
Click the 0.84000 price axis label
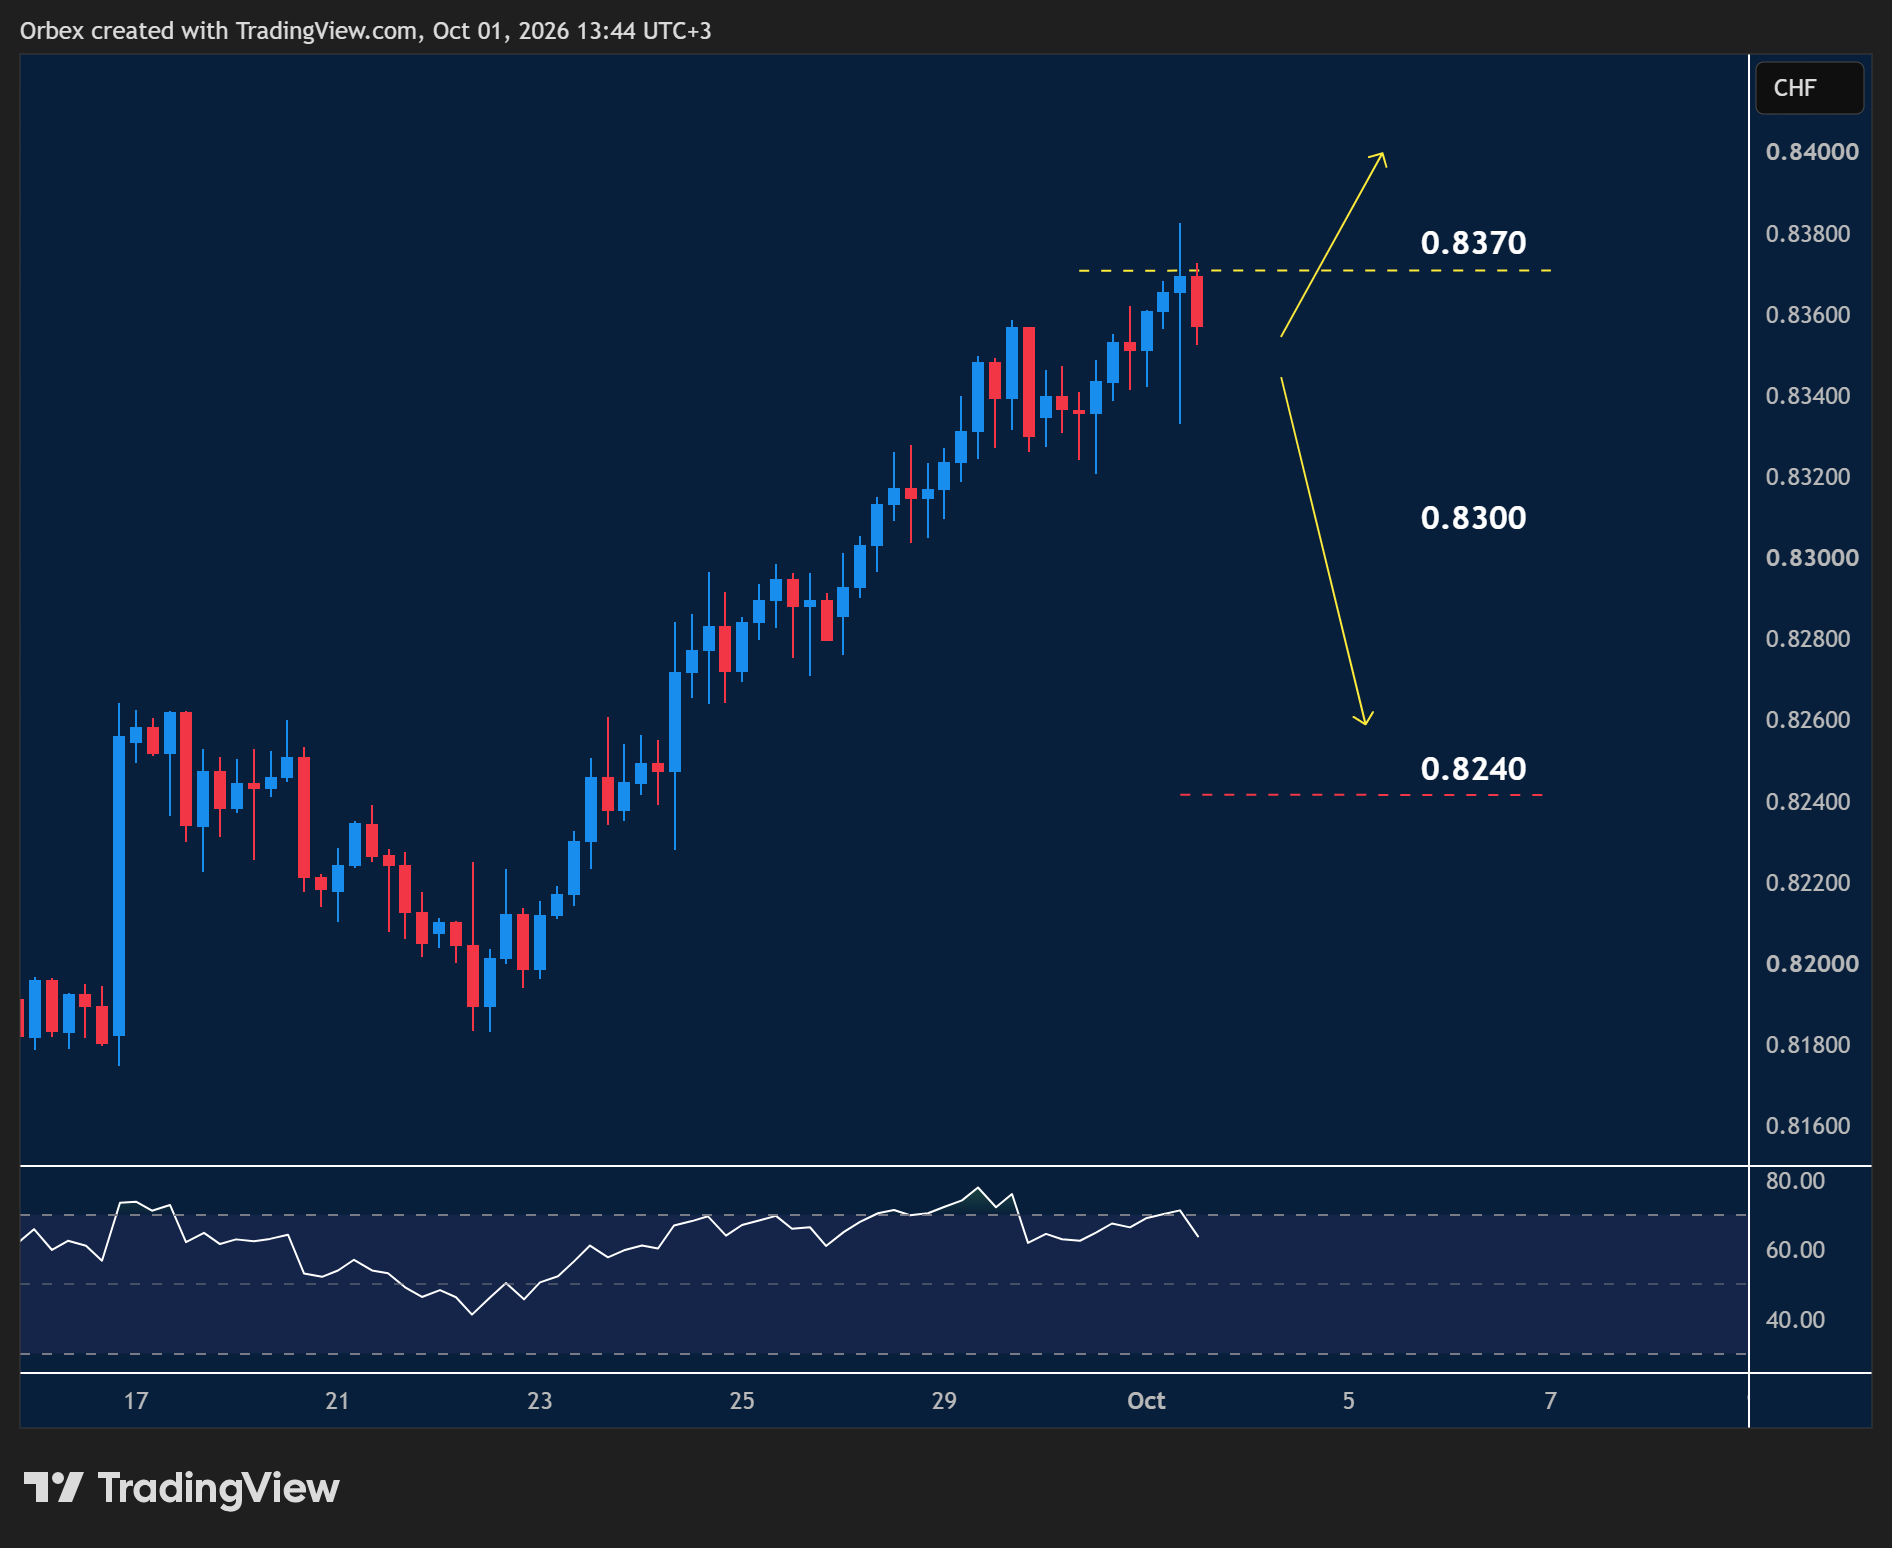tap(1812, 152)
